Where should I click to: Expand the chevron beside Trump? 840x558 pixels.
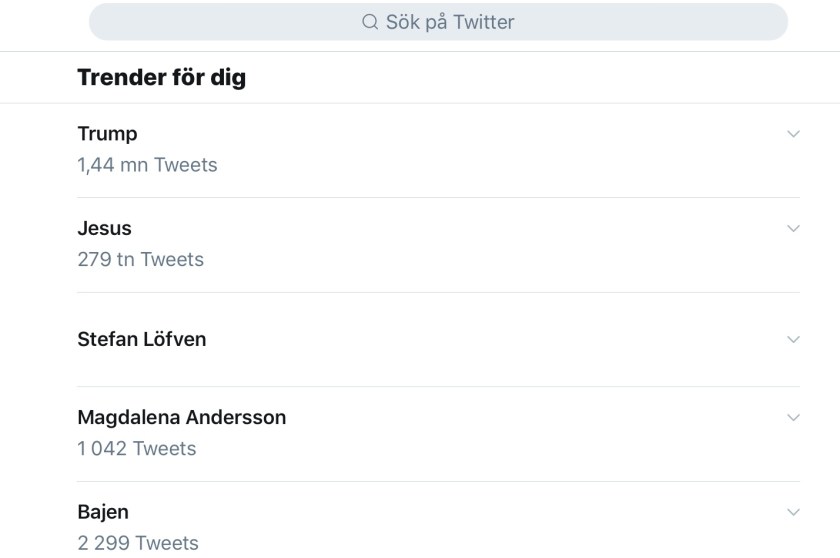793,134
